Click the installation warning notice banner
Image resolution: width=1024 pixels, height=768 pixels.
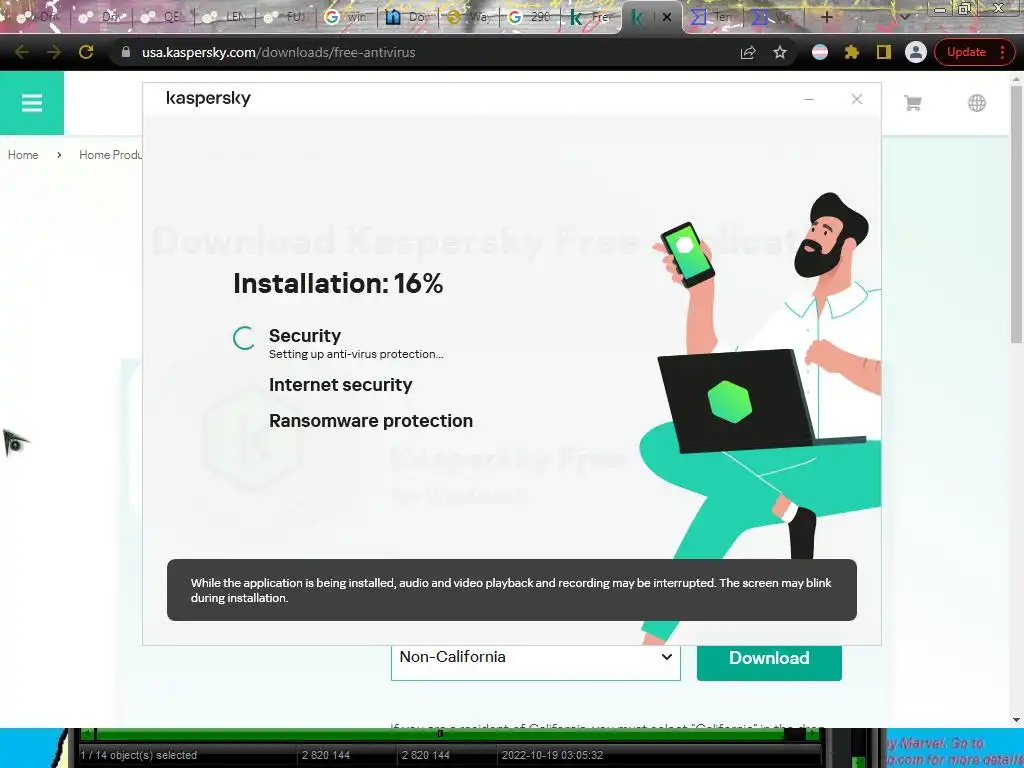point(511,590)
